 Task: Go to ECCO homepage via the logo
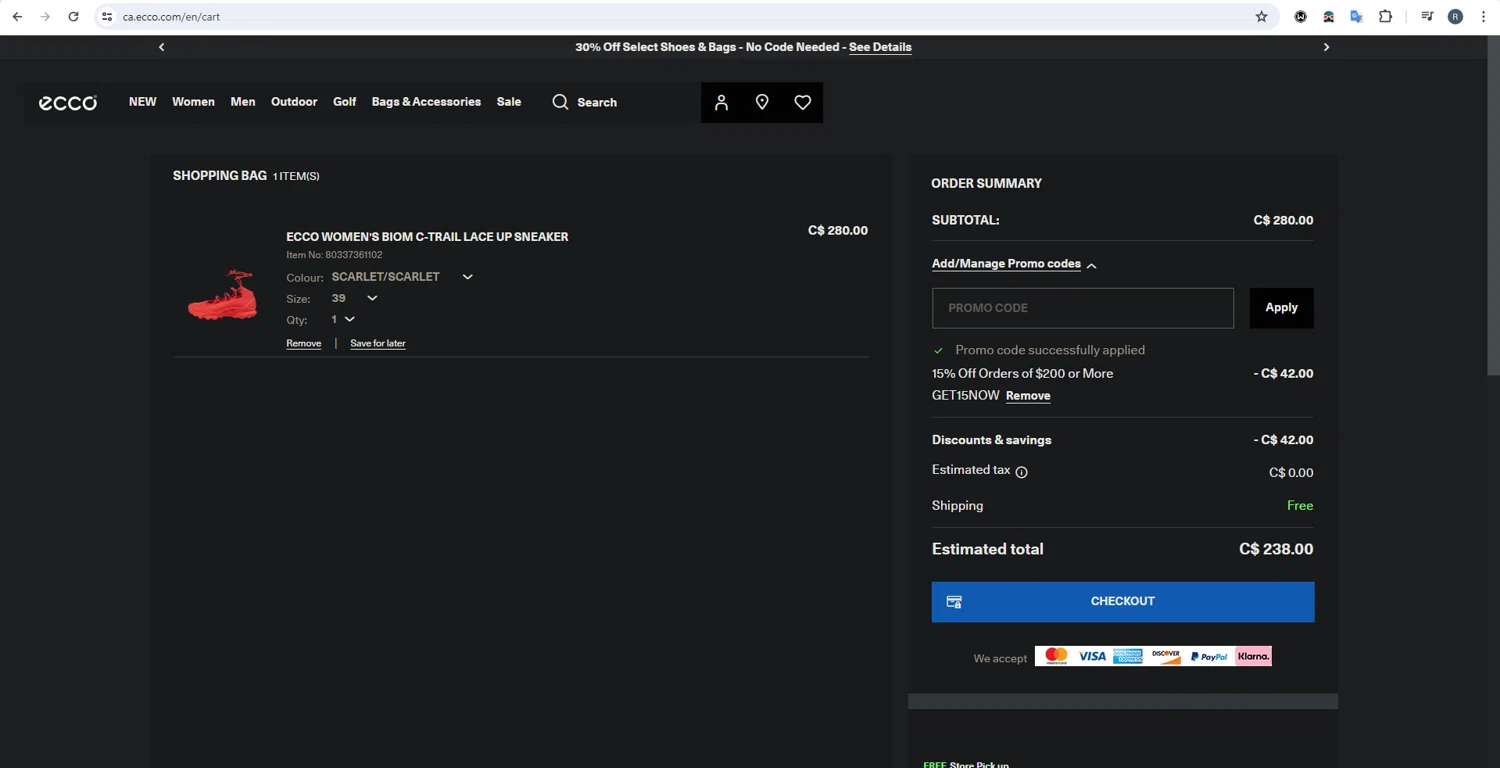coord(68,102)
